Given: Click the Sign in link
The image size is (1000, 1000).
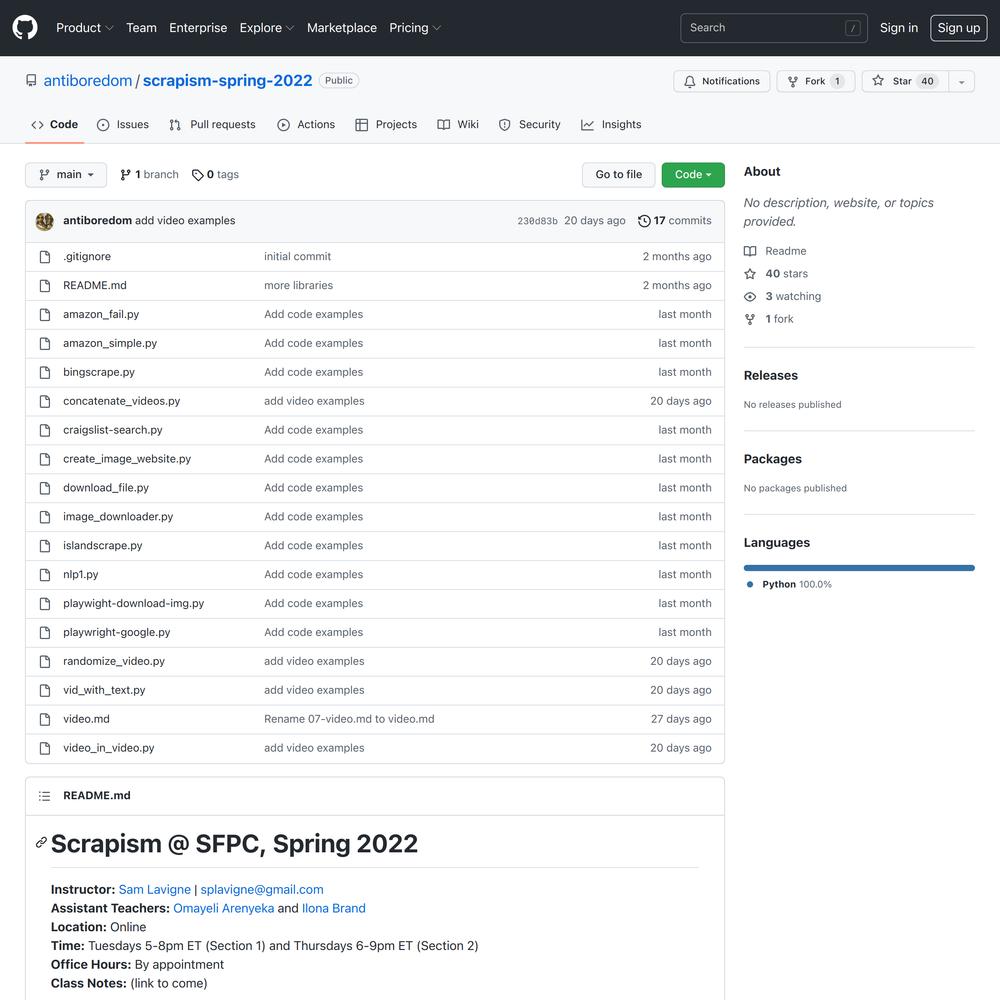Looking at the screenshot, I should pyautogui.click(x=899, y=27).
